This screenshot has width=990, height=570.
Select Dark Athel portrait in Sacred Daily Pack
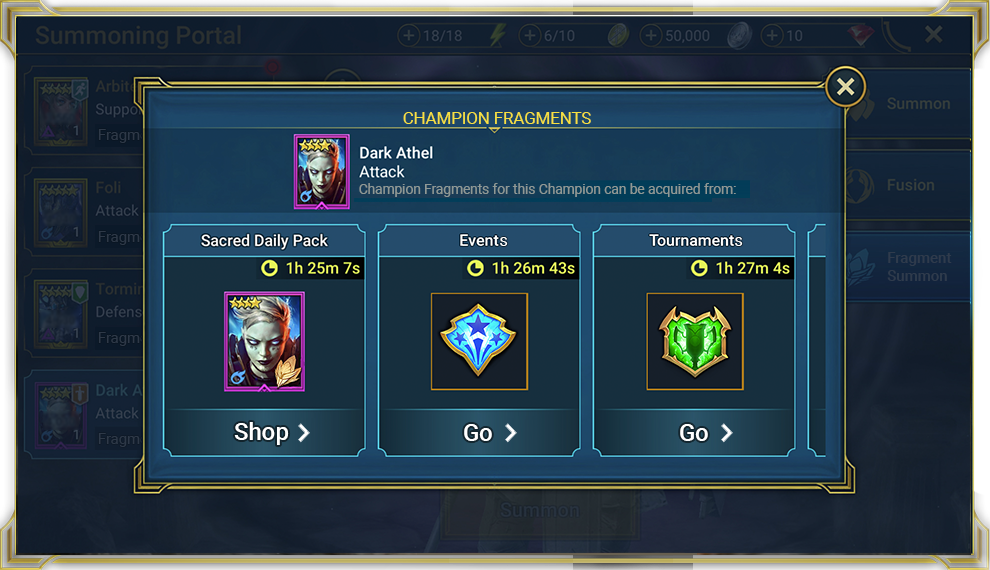[265, 341]
